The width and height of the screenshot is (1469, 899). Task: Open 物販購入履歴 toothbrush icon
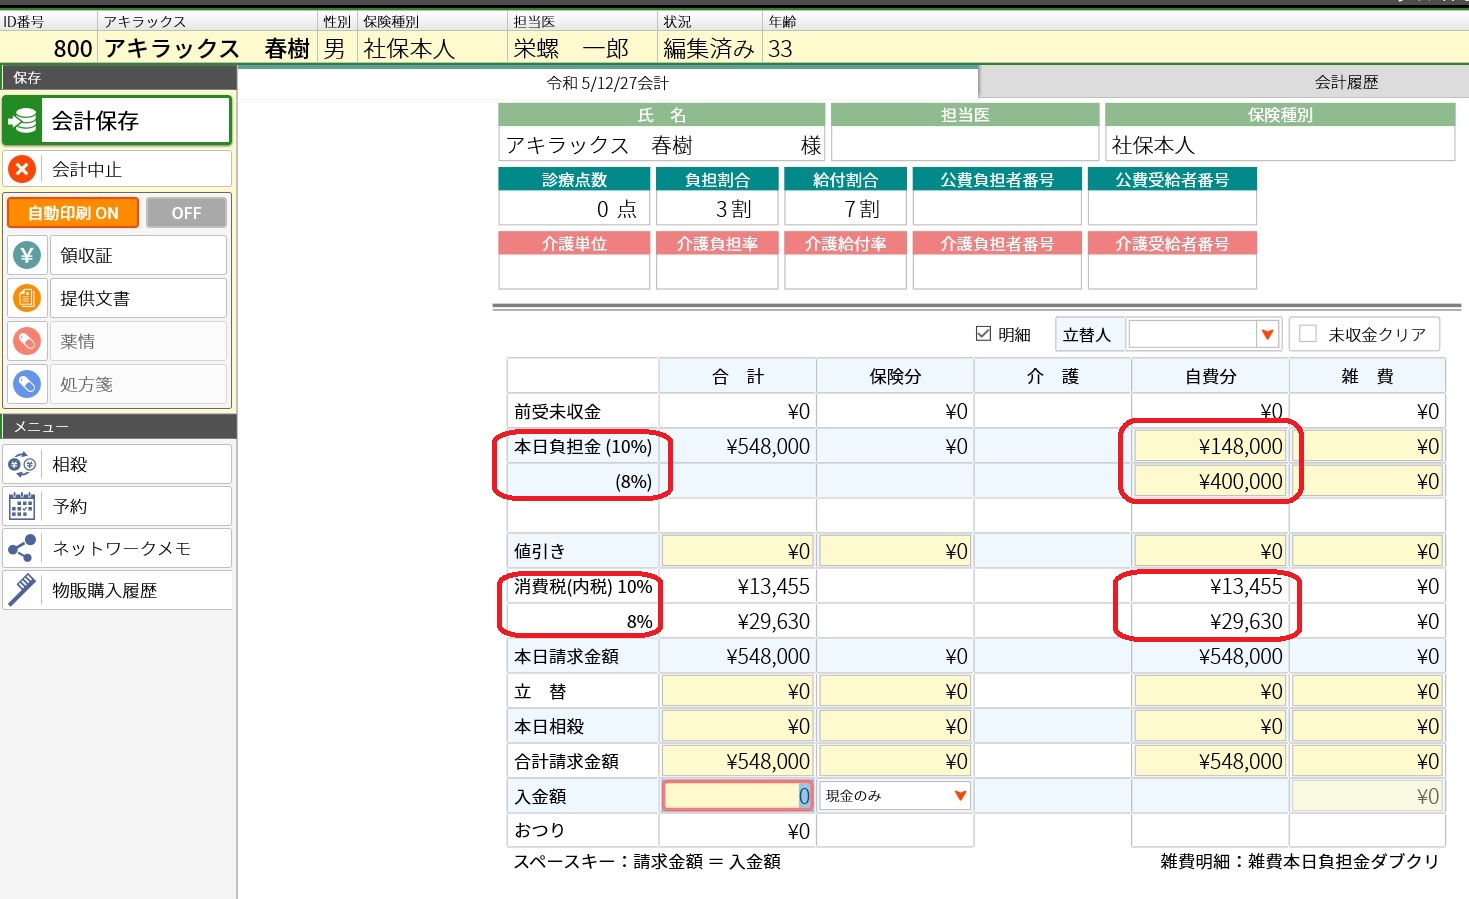[22, 590]
